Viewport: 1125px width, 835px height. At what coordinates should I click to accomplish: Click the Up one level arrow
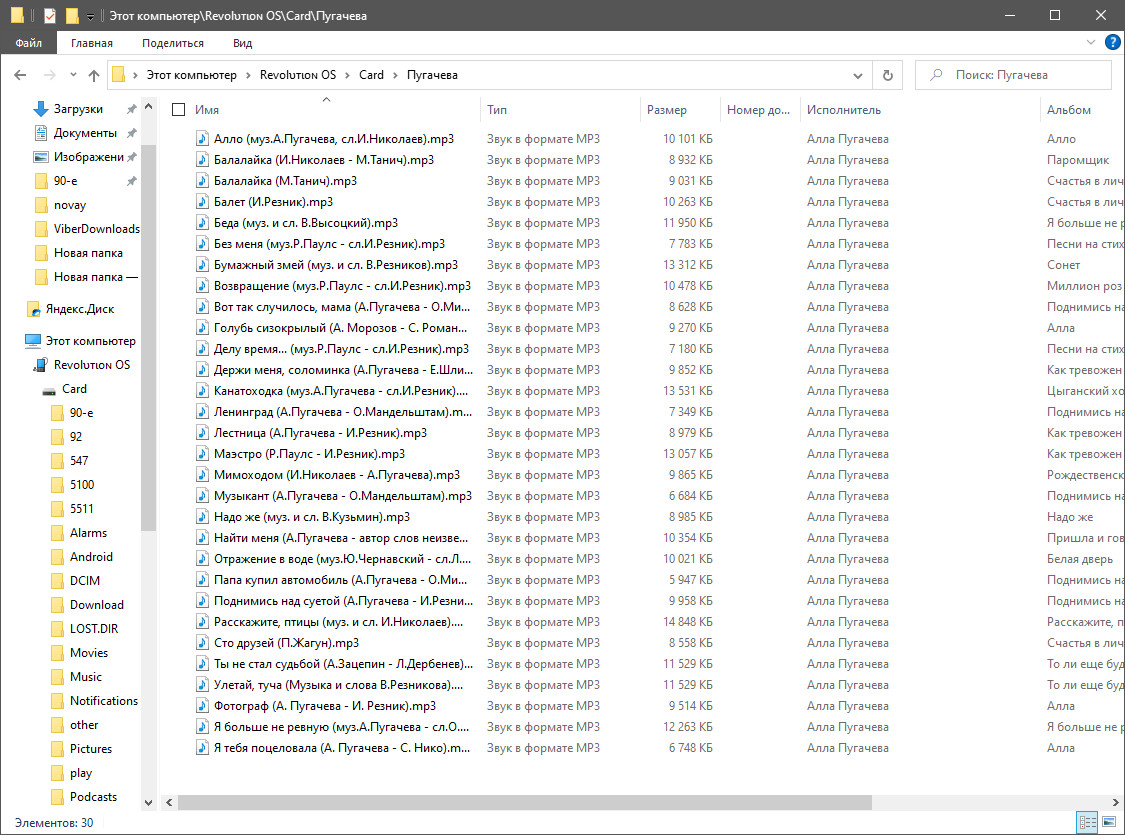94,75
